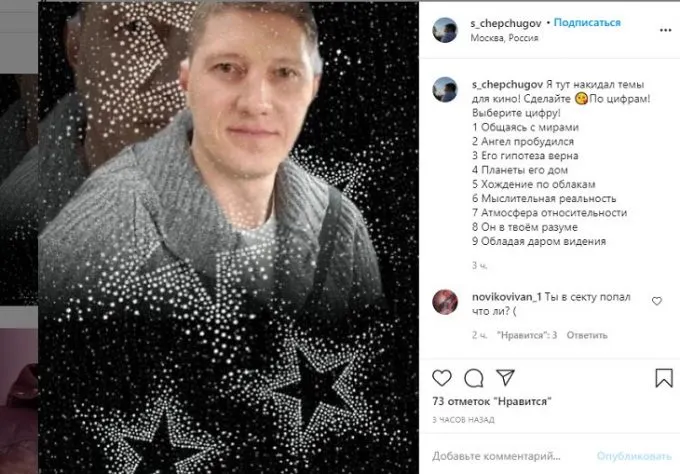Image resolution: width=680 pixels, height=474 pixels.
Task: Click the s_chepchugov avatar beside the caption
Action: tap(445, 89)
